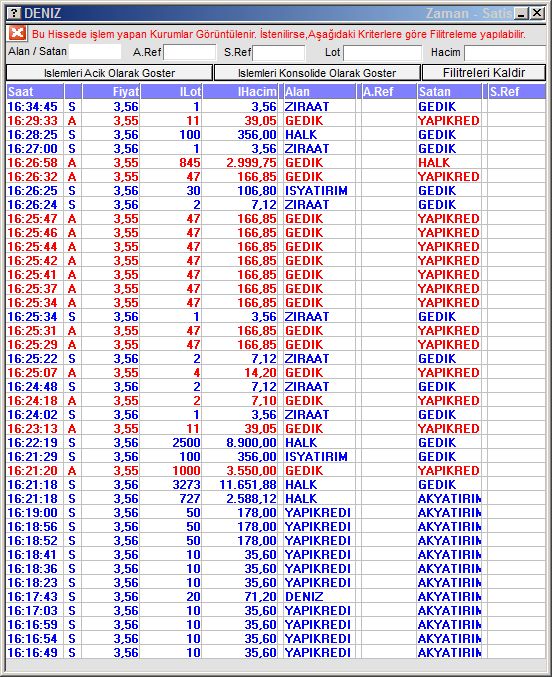Click lot value 2500
Screen dimensions: 552x677
pos(186,443)
